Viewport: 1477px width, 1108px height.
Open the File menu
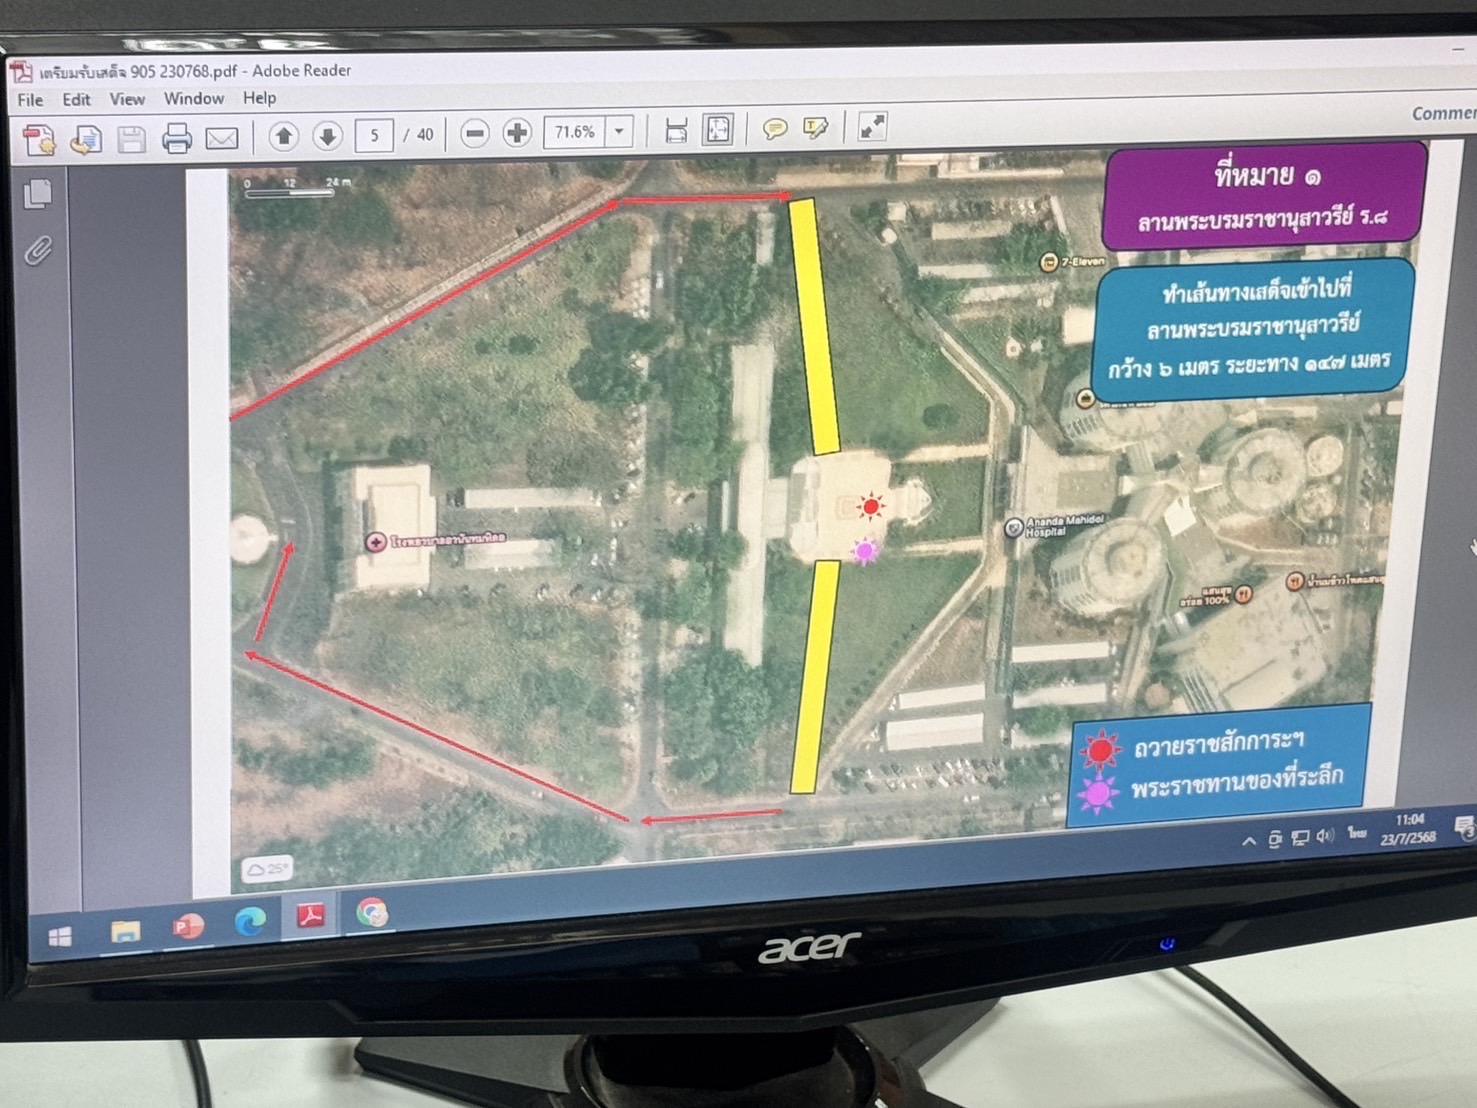tap(30, 100)
